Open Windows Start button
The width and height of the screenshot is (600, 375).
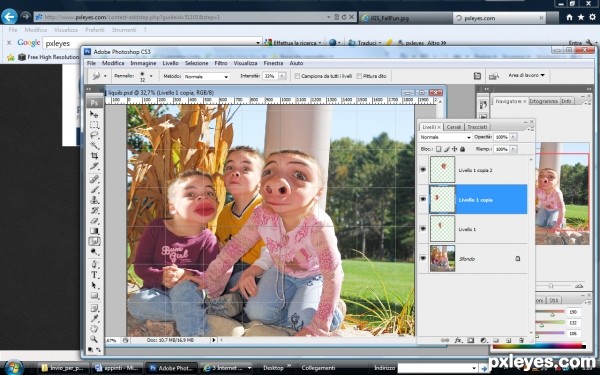click(14, 367)
